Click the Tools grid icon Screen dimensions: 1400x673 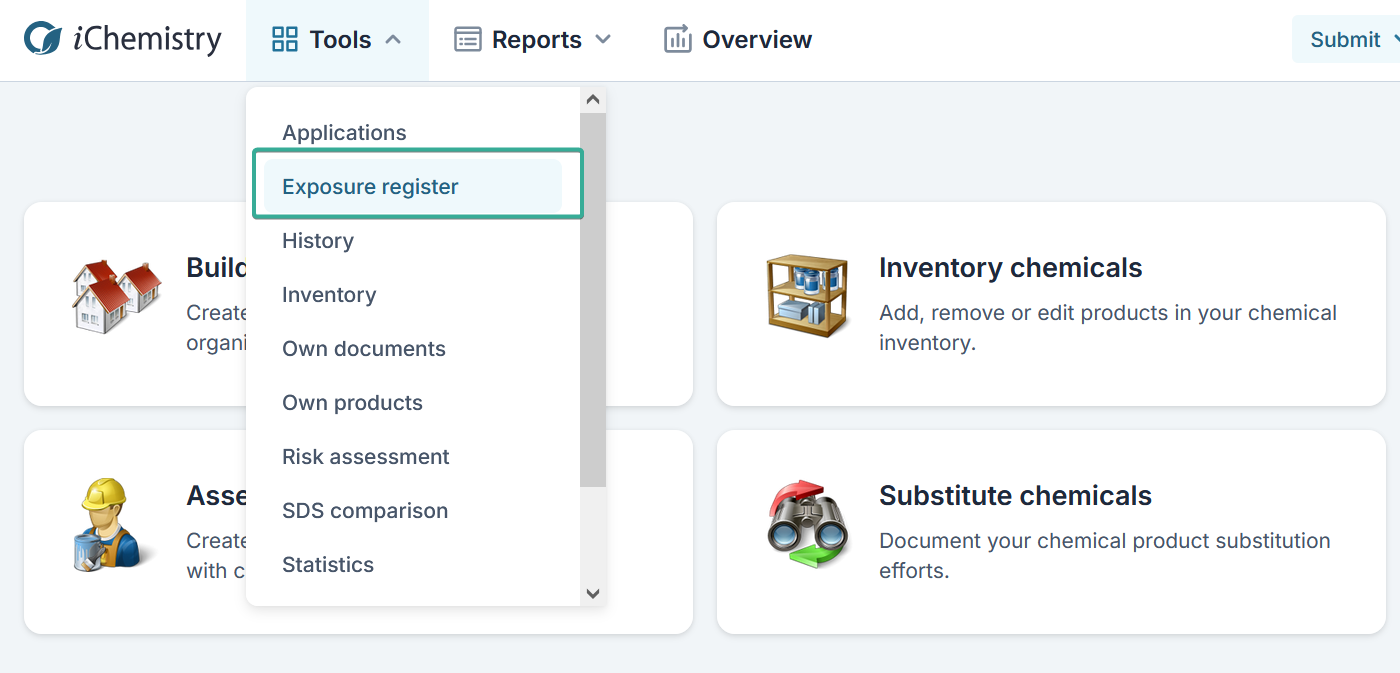coord(285,40)
